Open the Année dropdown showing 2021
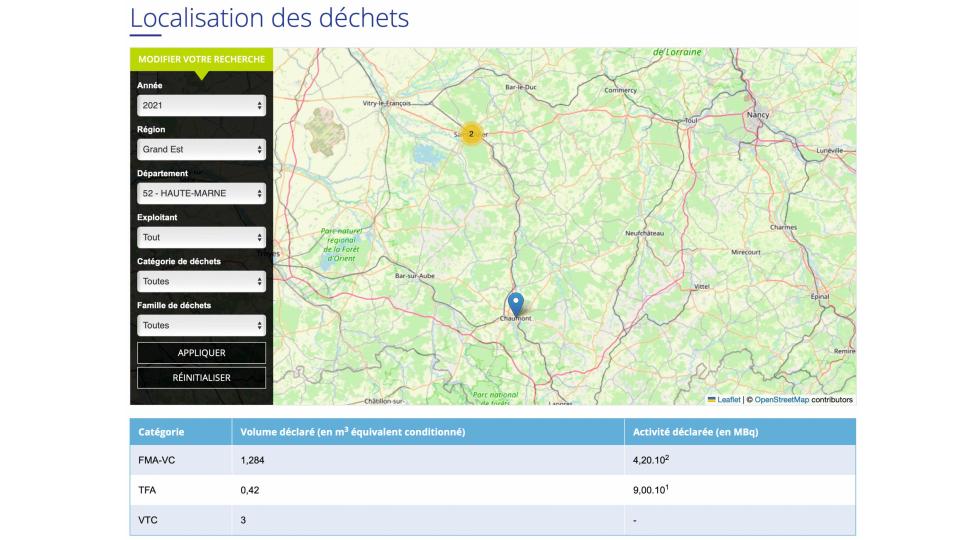The width and height of the screenshot is (960, 540). tap(201, 105)
